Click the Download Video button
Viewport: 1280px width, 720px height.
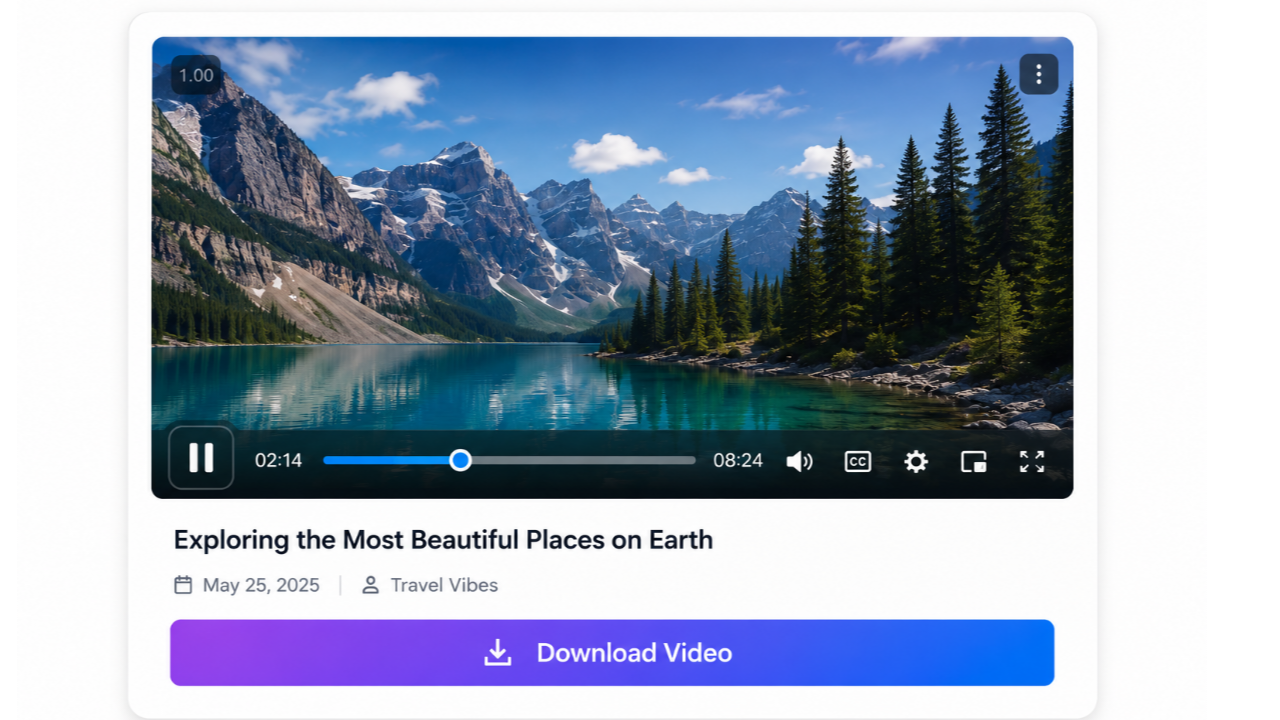tap(612, 653)
